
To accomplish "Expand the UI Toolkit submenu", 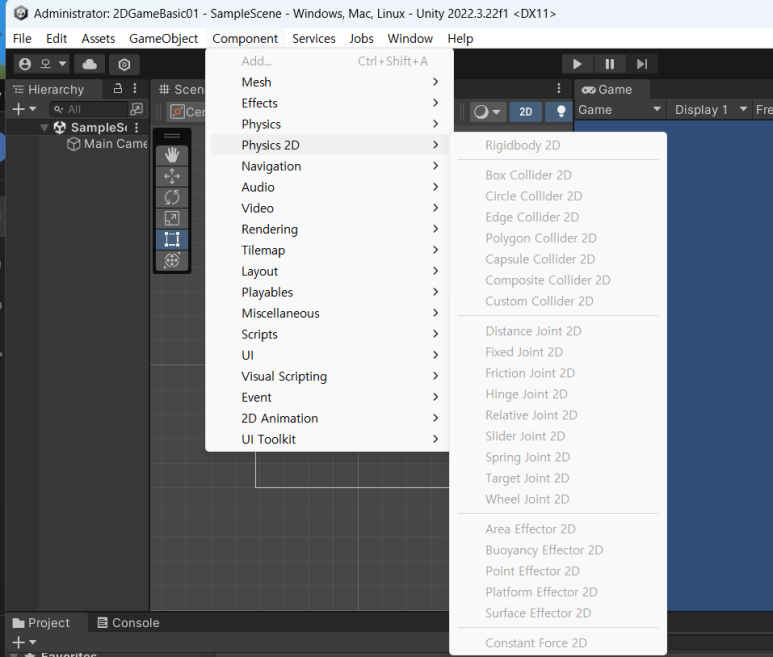I will tap(329, 440).
